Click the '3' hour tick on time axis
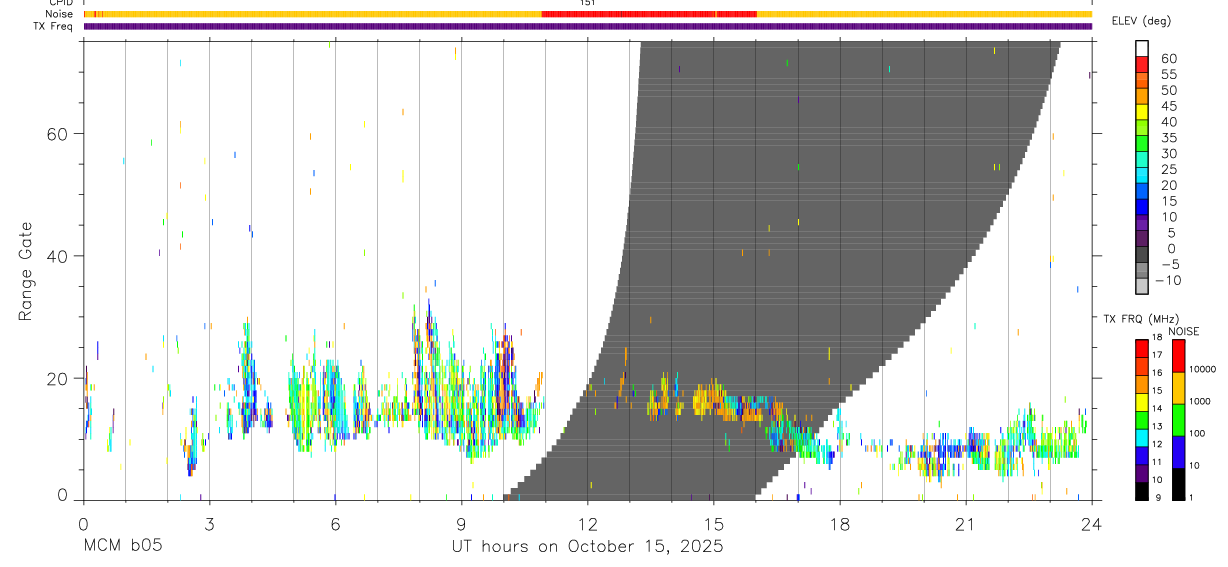Screen dimensions: 1228x567 pos(209,523)
